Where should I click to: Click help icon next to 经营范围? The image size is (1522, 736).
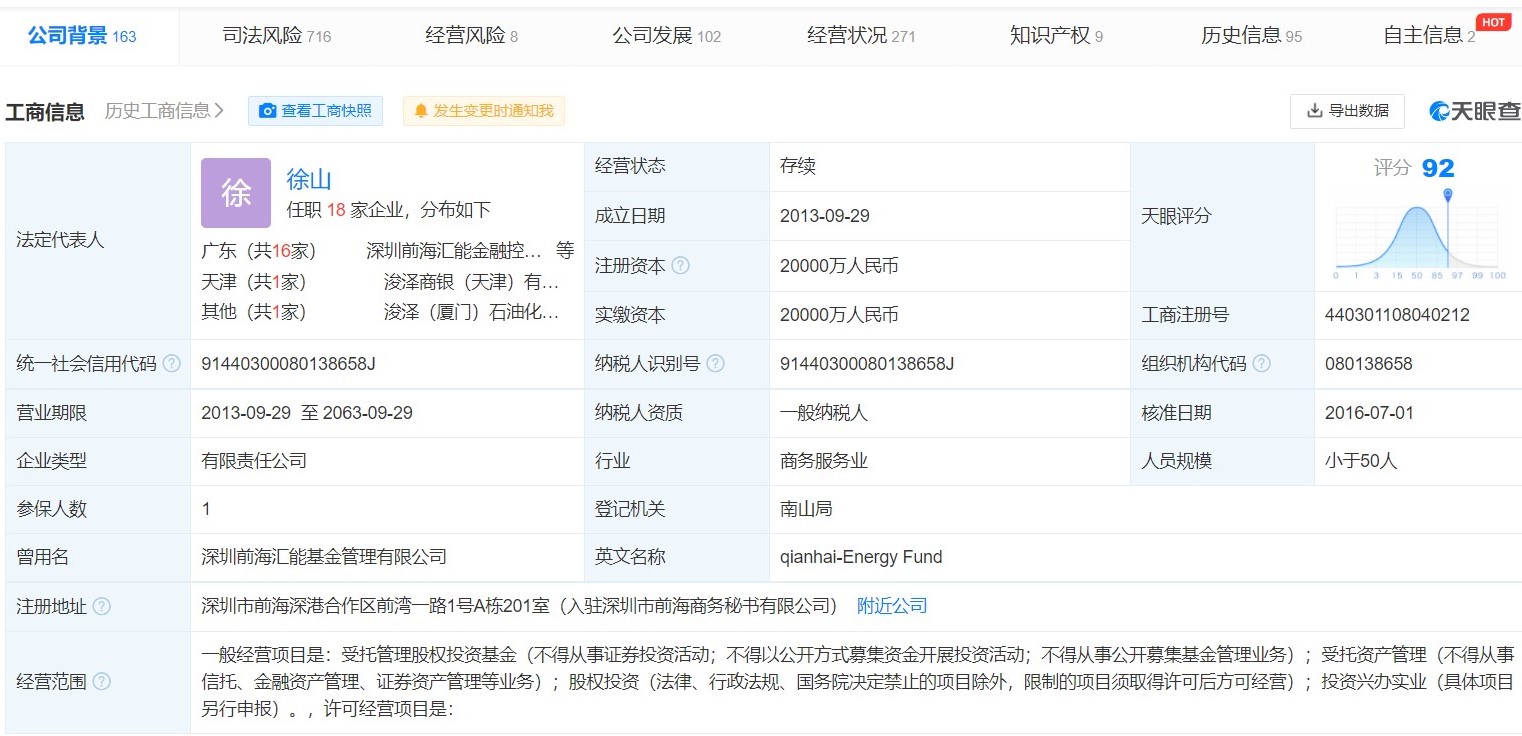102,682
